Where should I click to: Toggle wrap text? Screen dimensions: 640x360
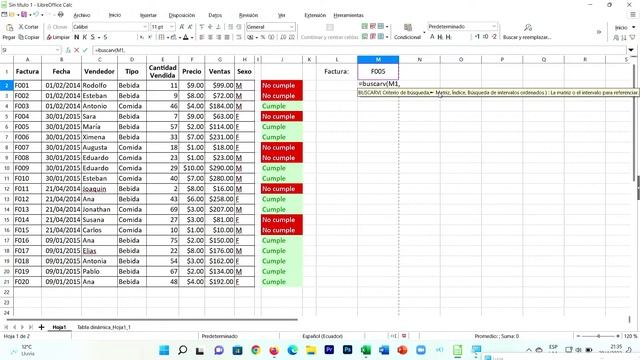click(x=239, y=37)
